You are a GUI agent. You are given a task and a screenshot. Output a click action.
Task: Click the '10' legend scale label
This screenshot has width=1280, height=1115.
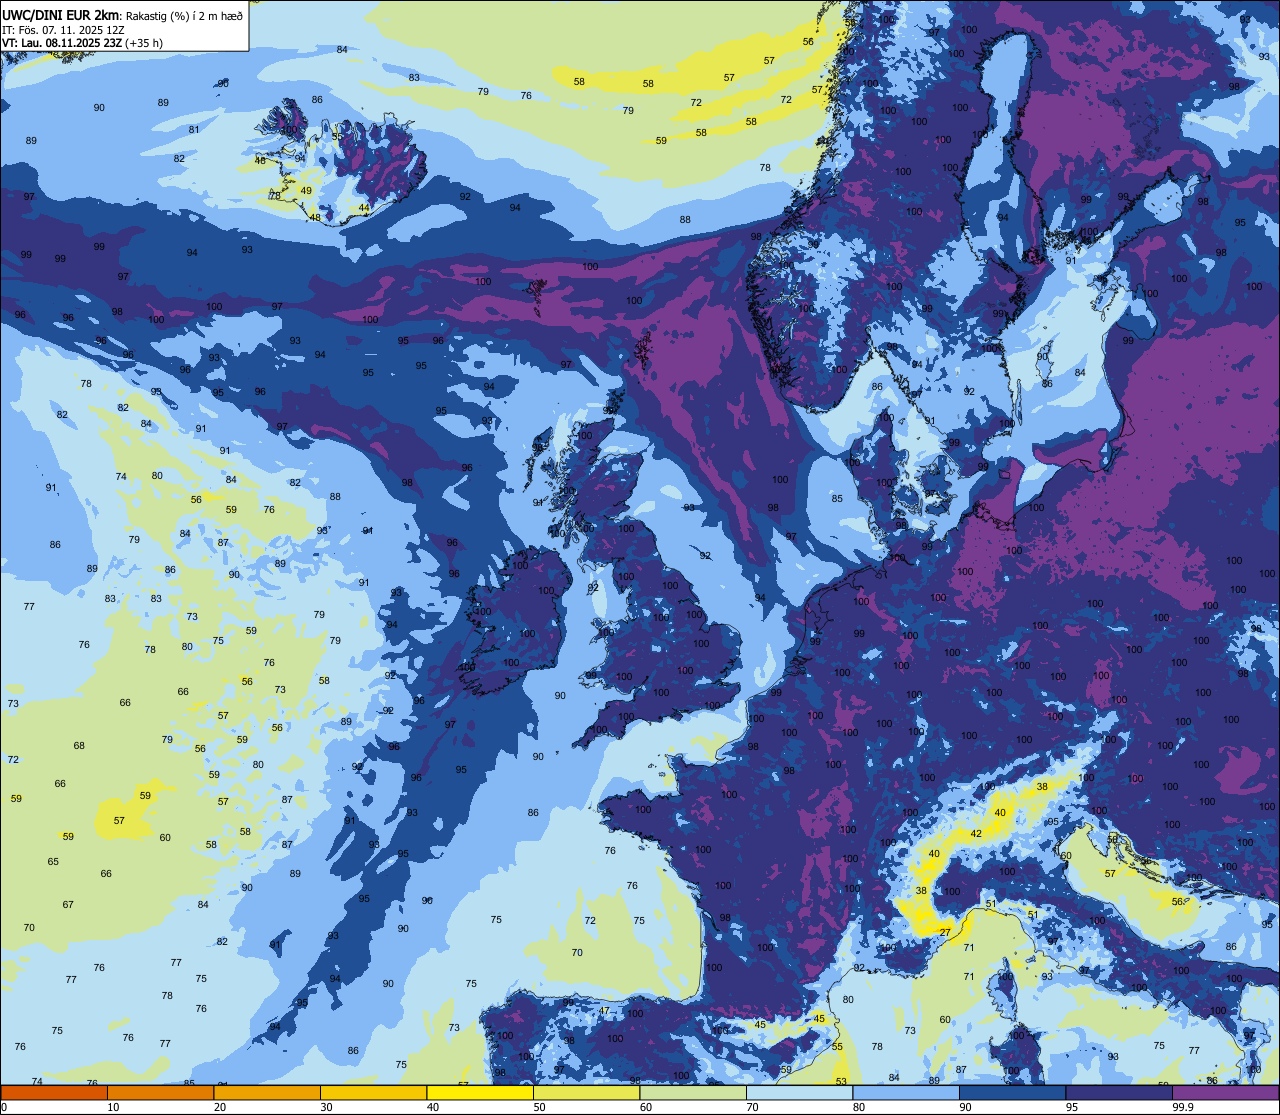113,1107
